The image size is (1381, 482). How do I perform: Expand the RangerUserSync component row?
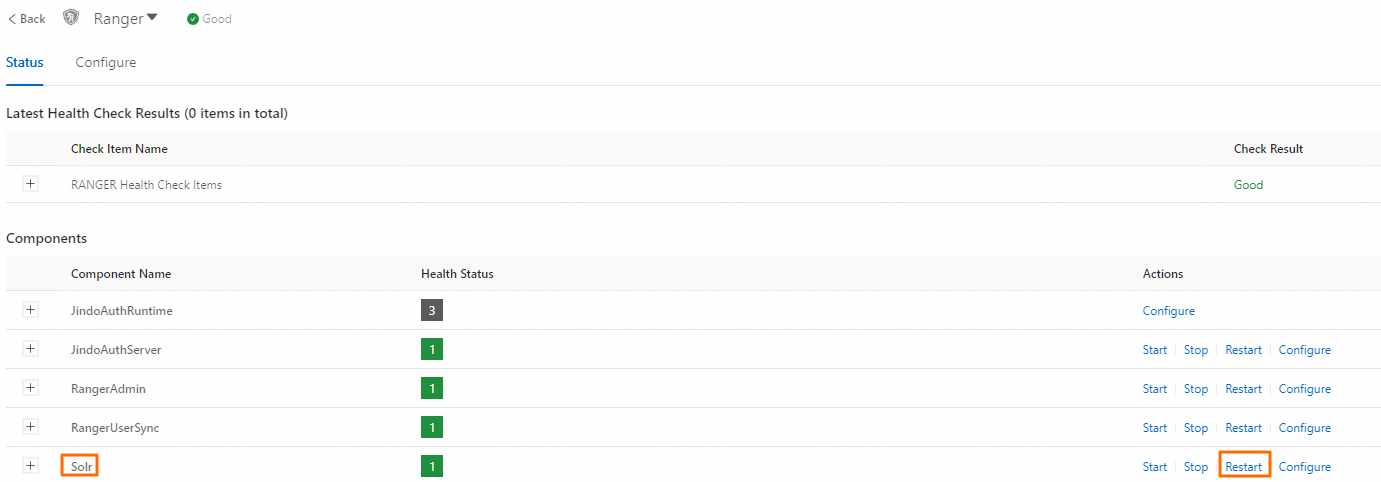tap(30, 427)
